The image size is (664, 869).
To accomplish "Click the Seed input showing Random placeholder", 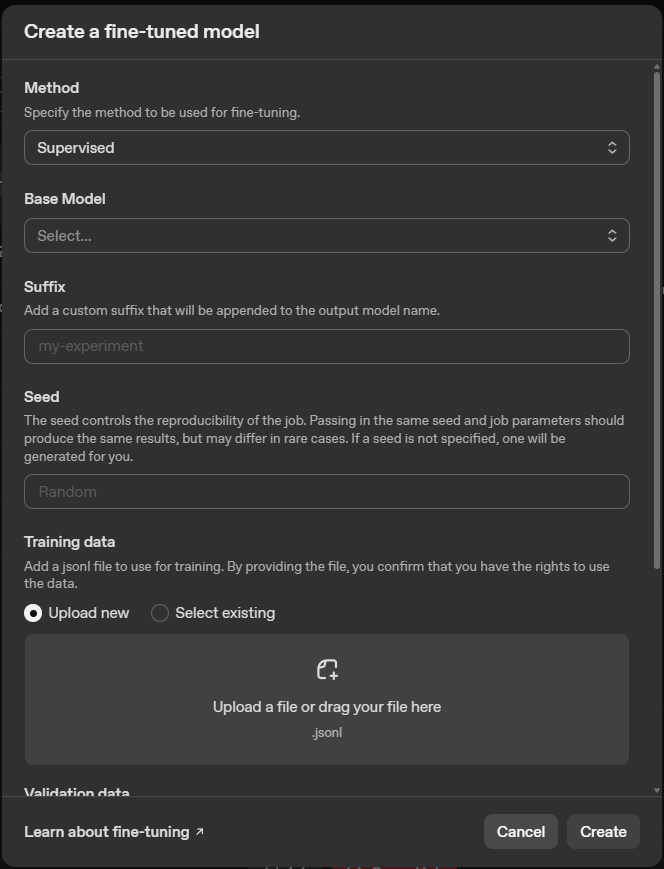I will [x=327, y=491].
